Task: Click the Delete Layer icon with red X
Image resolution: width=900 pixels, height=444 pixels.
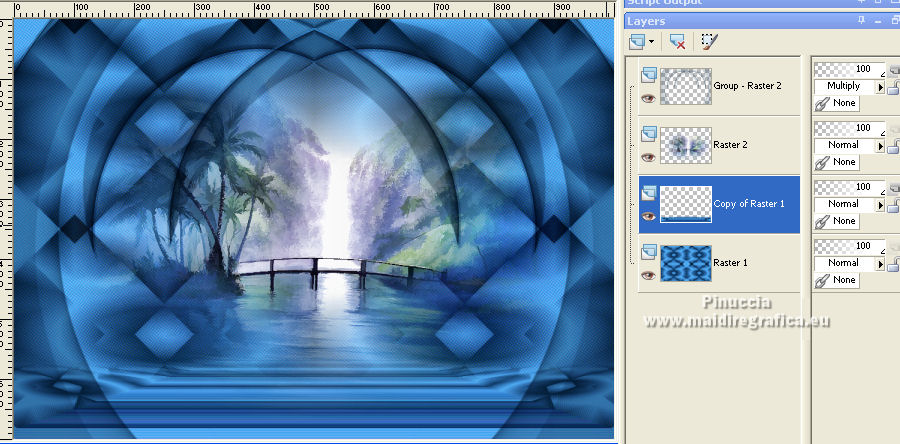Action: [x=678, y=41]
